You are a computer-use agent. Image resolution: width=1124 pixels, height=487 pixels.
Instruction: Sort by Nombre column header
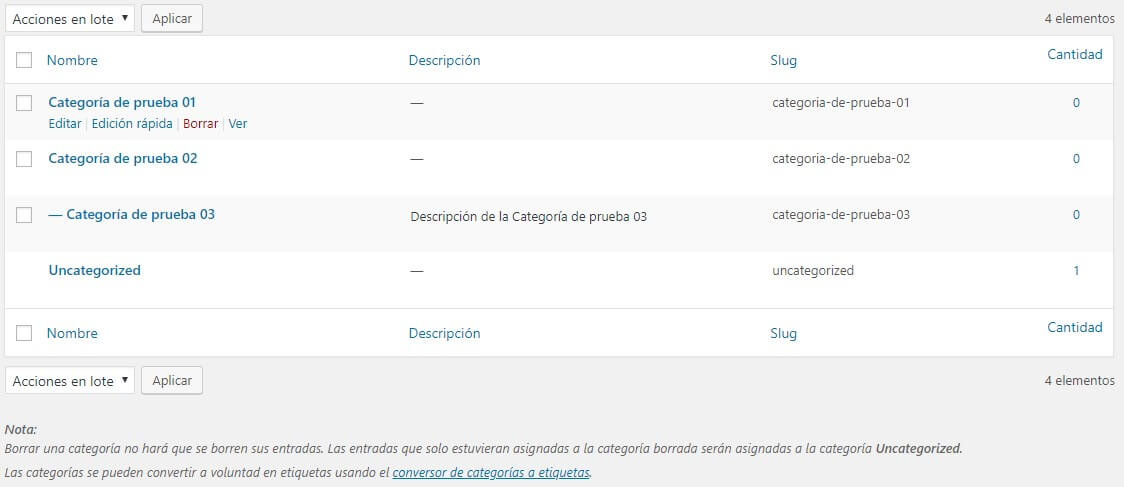72,60
